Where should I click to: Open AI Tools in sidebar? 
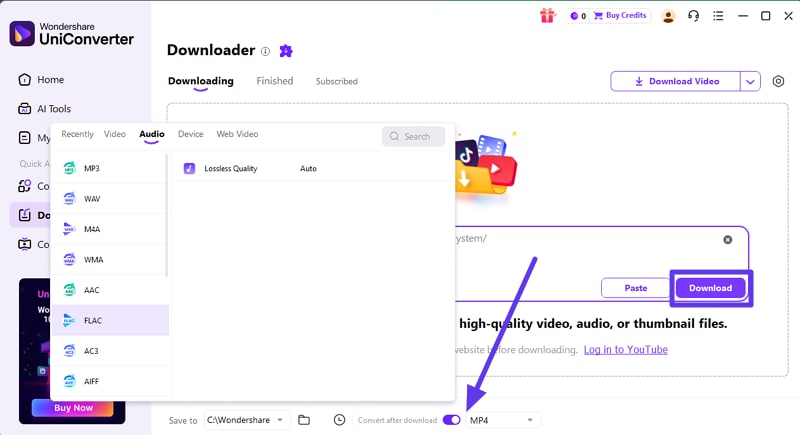click(x=45, y=109)
